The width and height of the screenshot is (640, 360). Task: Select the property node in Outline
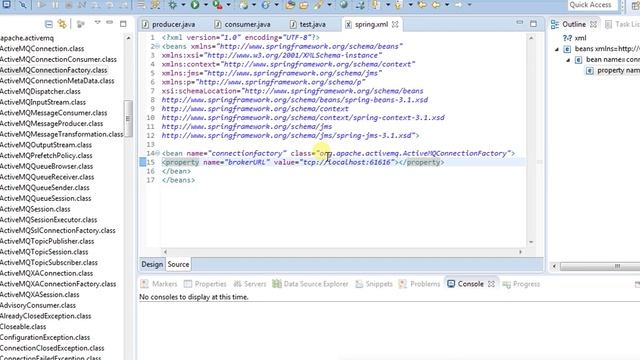pyautogui.click(x=613, y=71)
